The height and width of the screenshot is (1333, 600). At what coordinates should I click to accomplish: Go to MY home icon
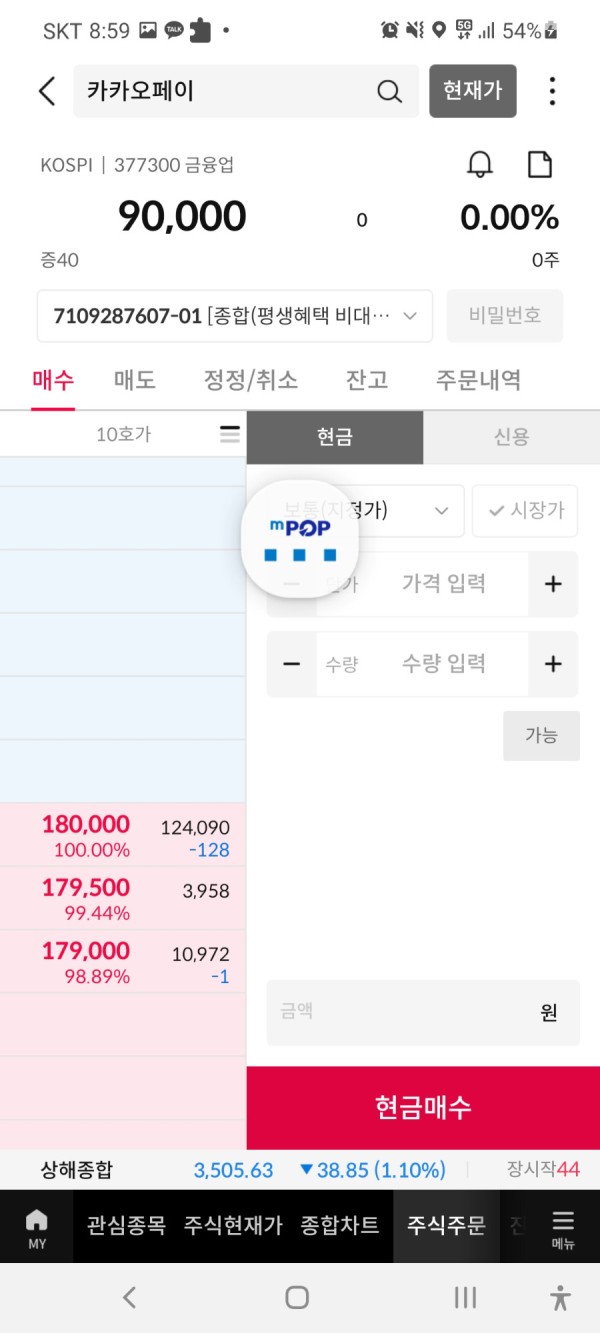coord(37,1227)
